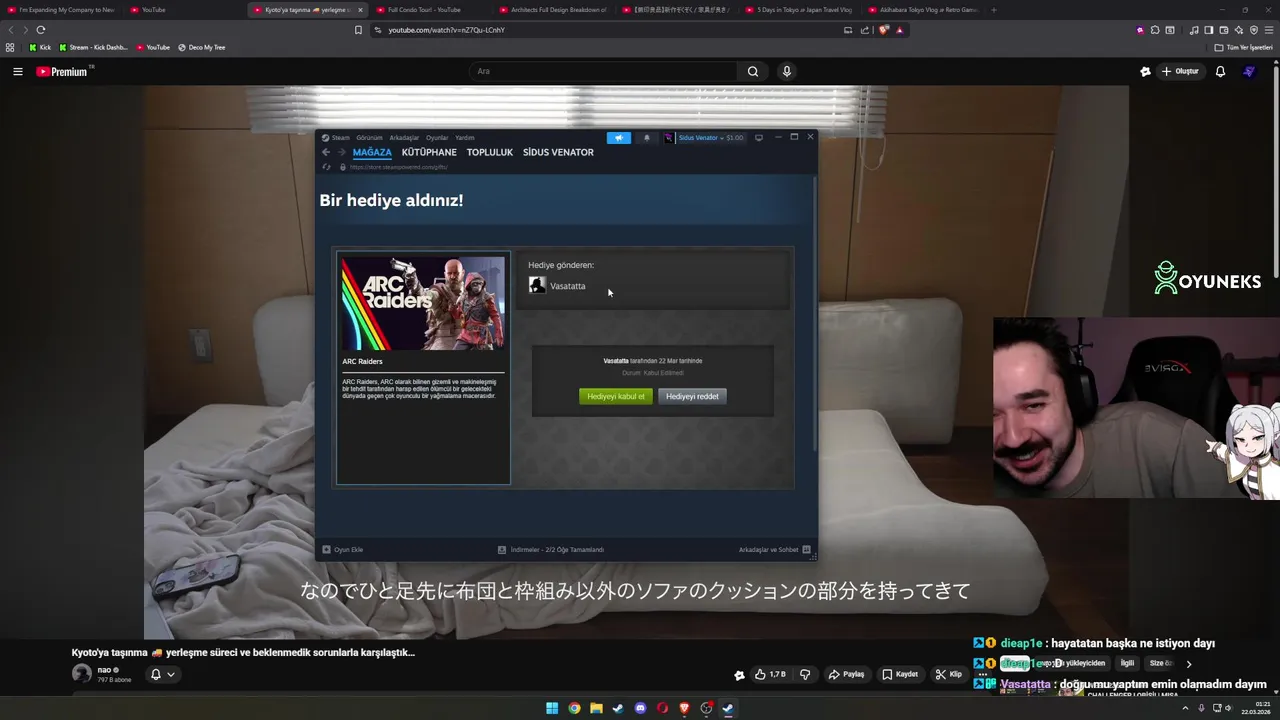Open İndirmeler downloads status
The height and width of the screenshot is (720, 1280).
(x=551, y=549)
